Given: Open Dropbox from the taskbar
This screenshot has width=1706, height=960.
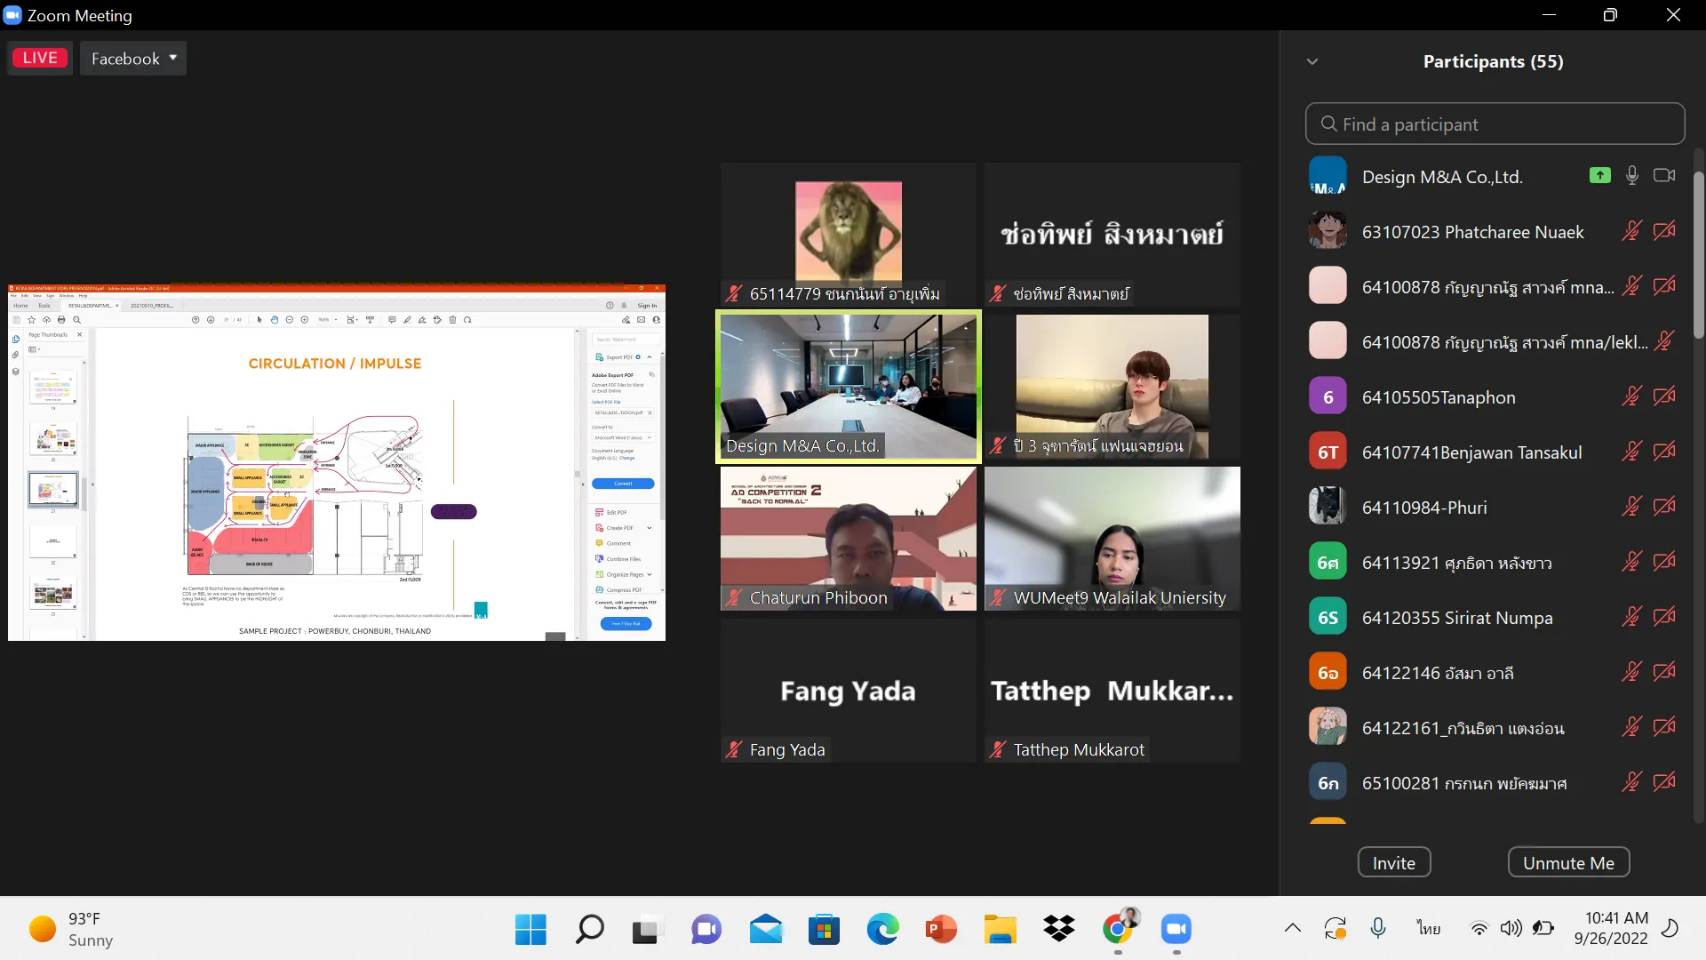Looking at the screenshot, I should click(x=1059, y=929).
